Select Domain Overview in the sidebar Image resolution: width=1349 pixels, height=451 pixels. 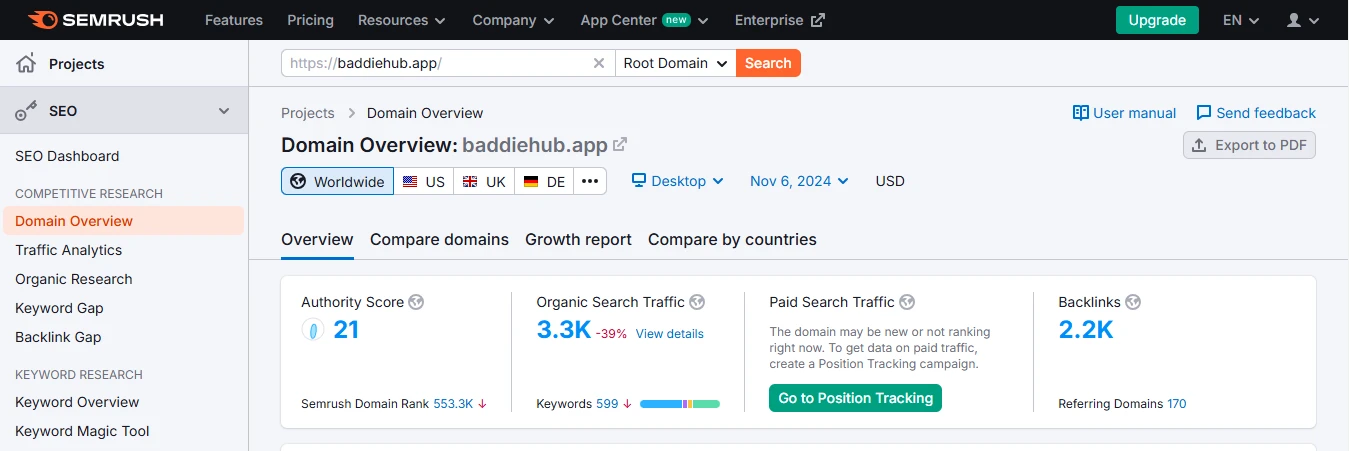tap(123, 221)
